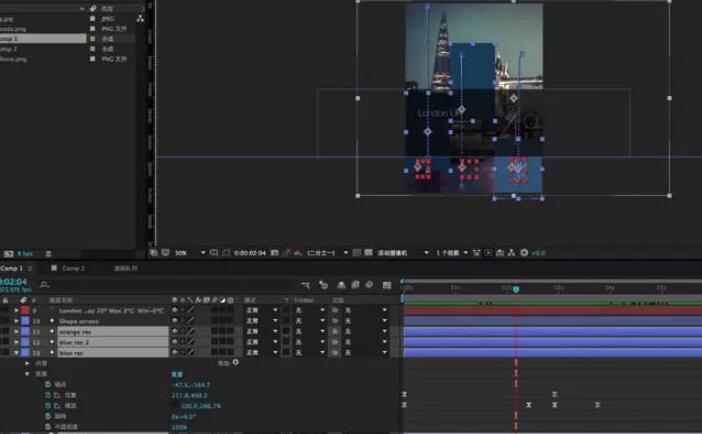Open the 1 view layout dropdown
This screenshot has width=702, height=434.
(x=452, y=253)
